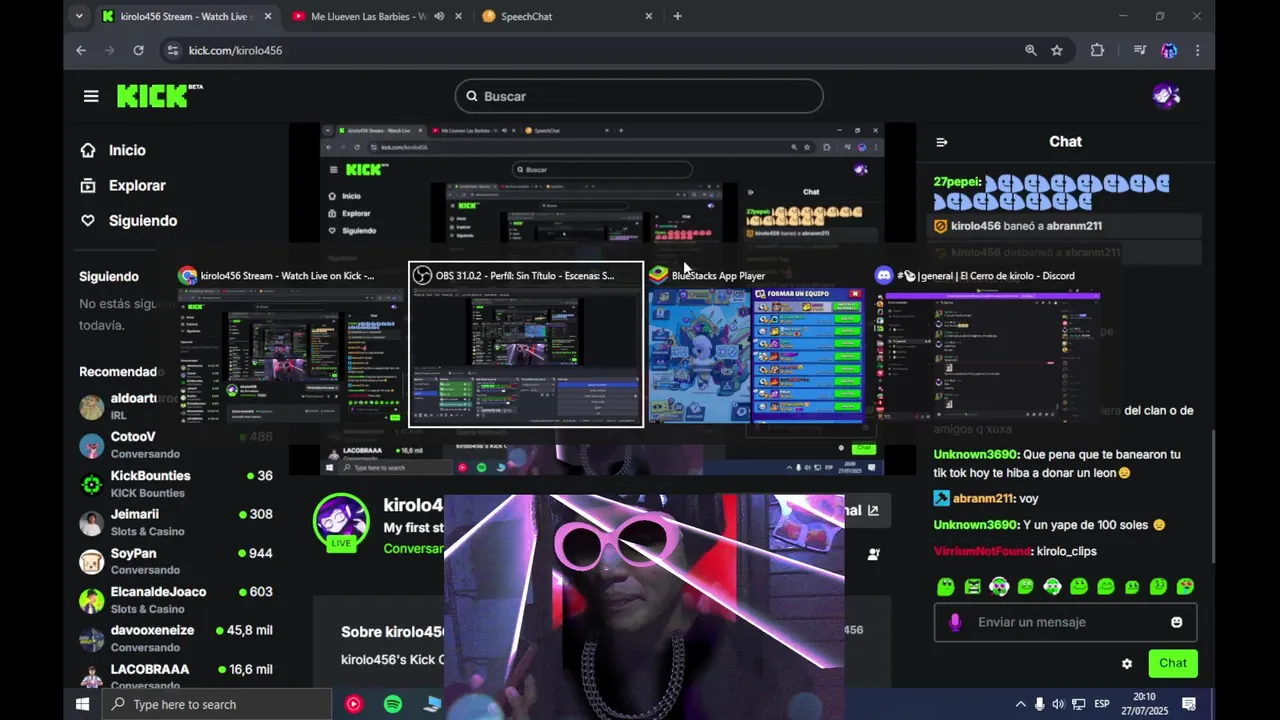This screenshot has width=1280, height=720.
Task: Open Chrome media control icon
Action: (1139, 50)
